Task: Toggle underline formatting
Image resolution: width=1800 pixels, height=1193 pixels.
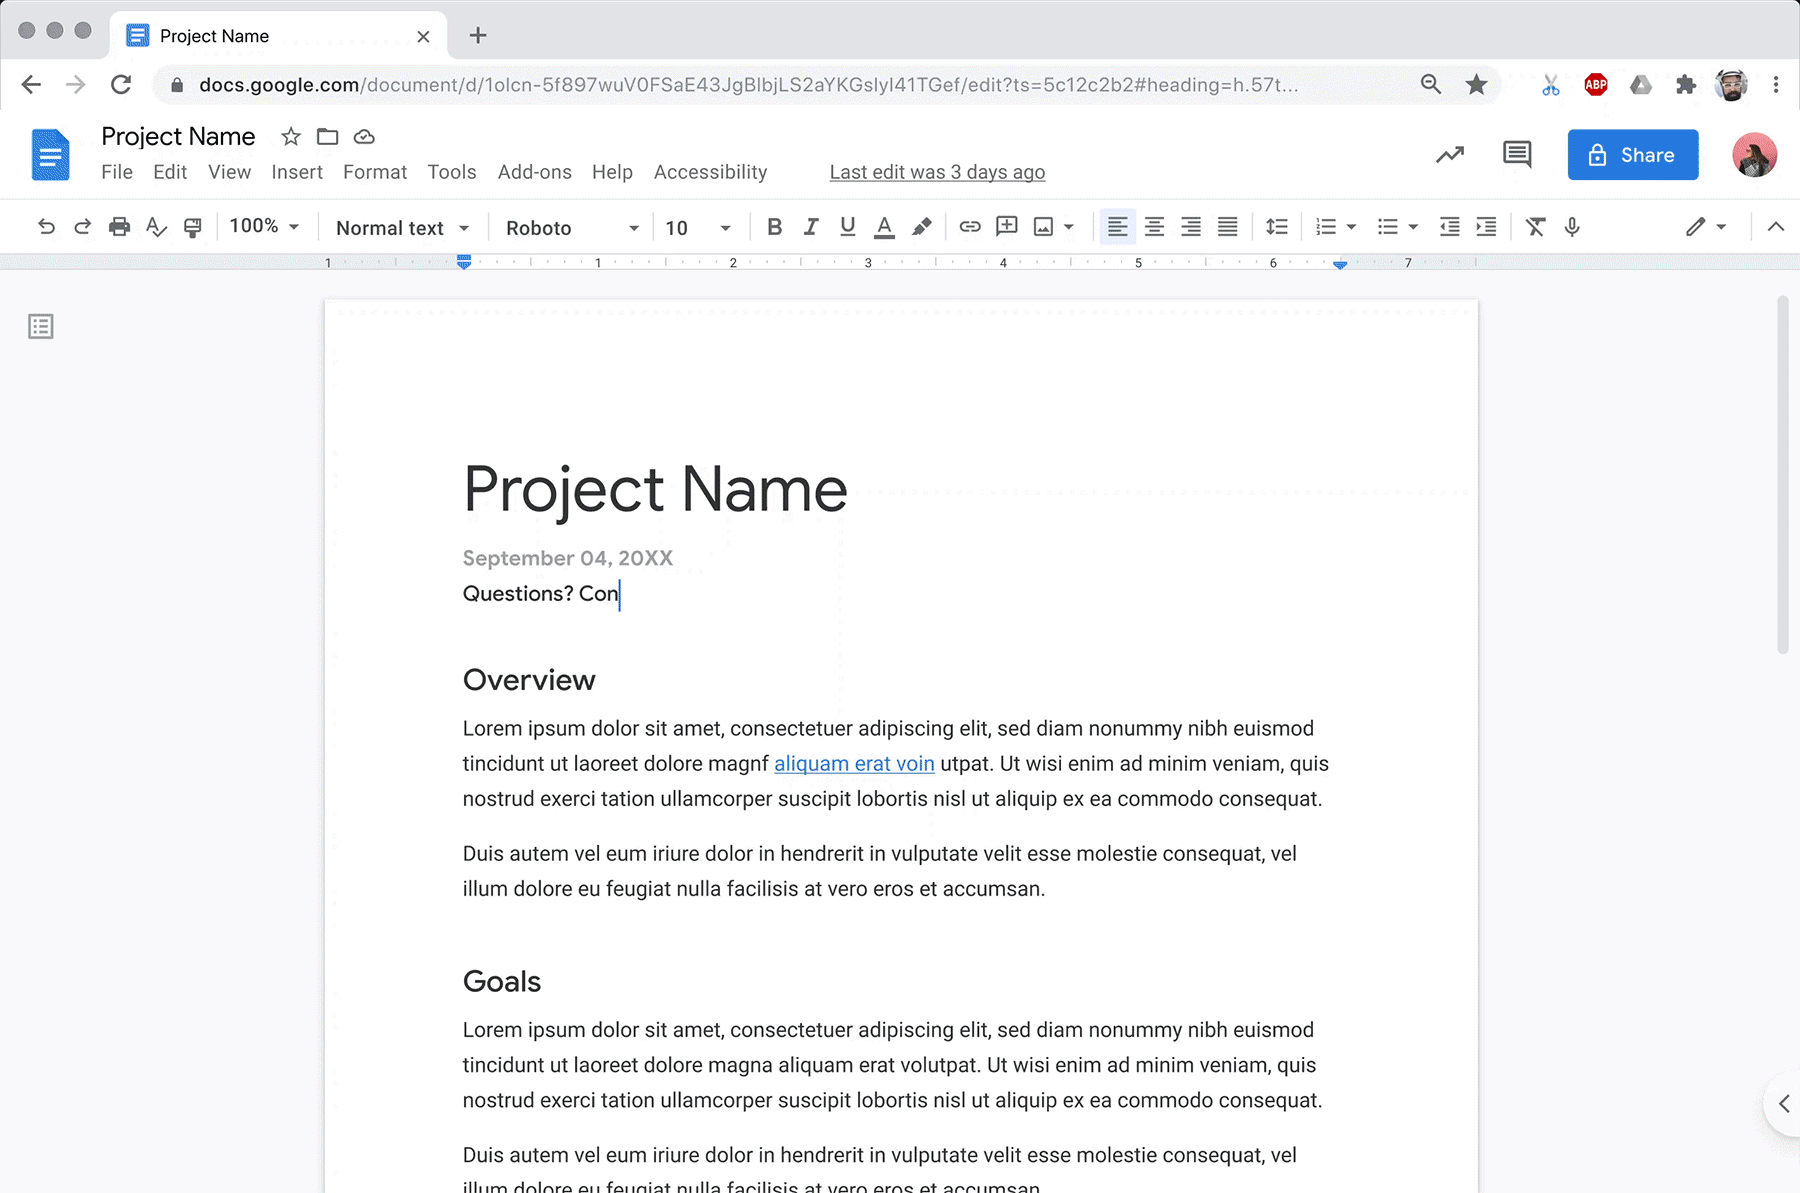Action: pyautogui.click(x=847, y=227)
